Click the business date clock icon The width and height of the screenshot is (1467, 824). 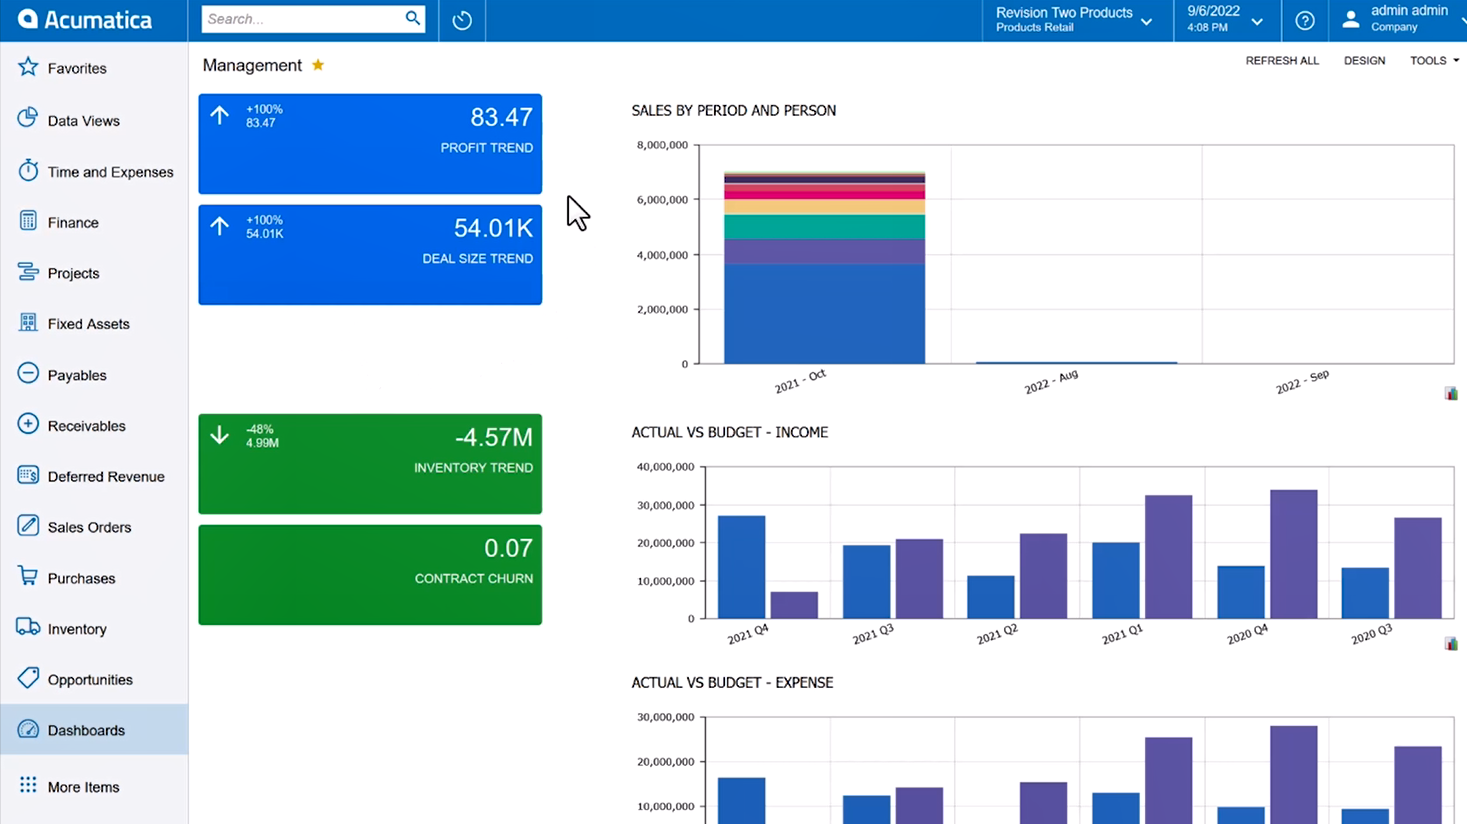[461, 20]
